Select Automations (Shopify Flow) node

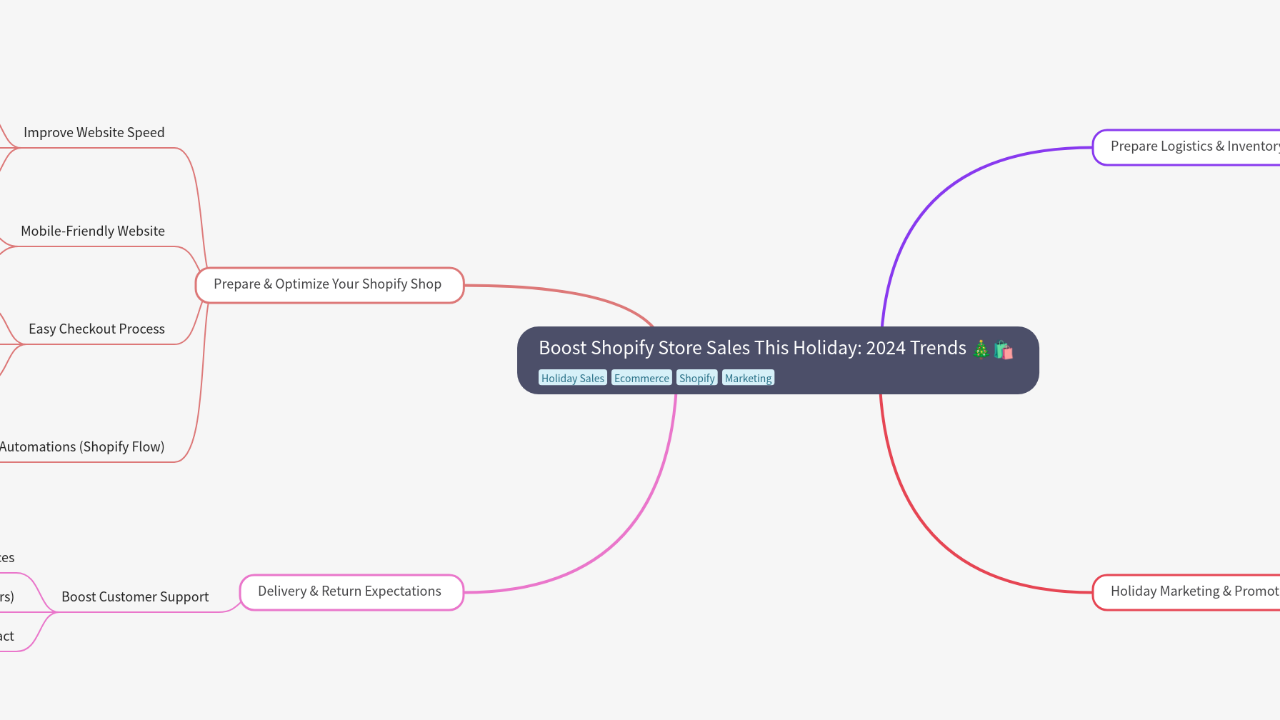[x=82, y=447]
